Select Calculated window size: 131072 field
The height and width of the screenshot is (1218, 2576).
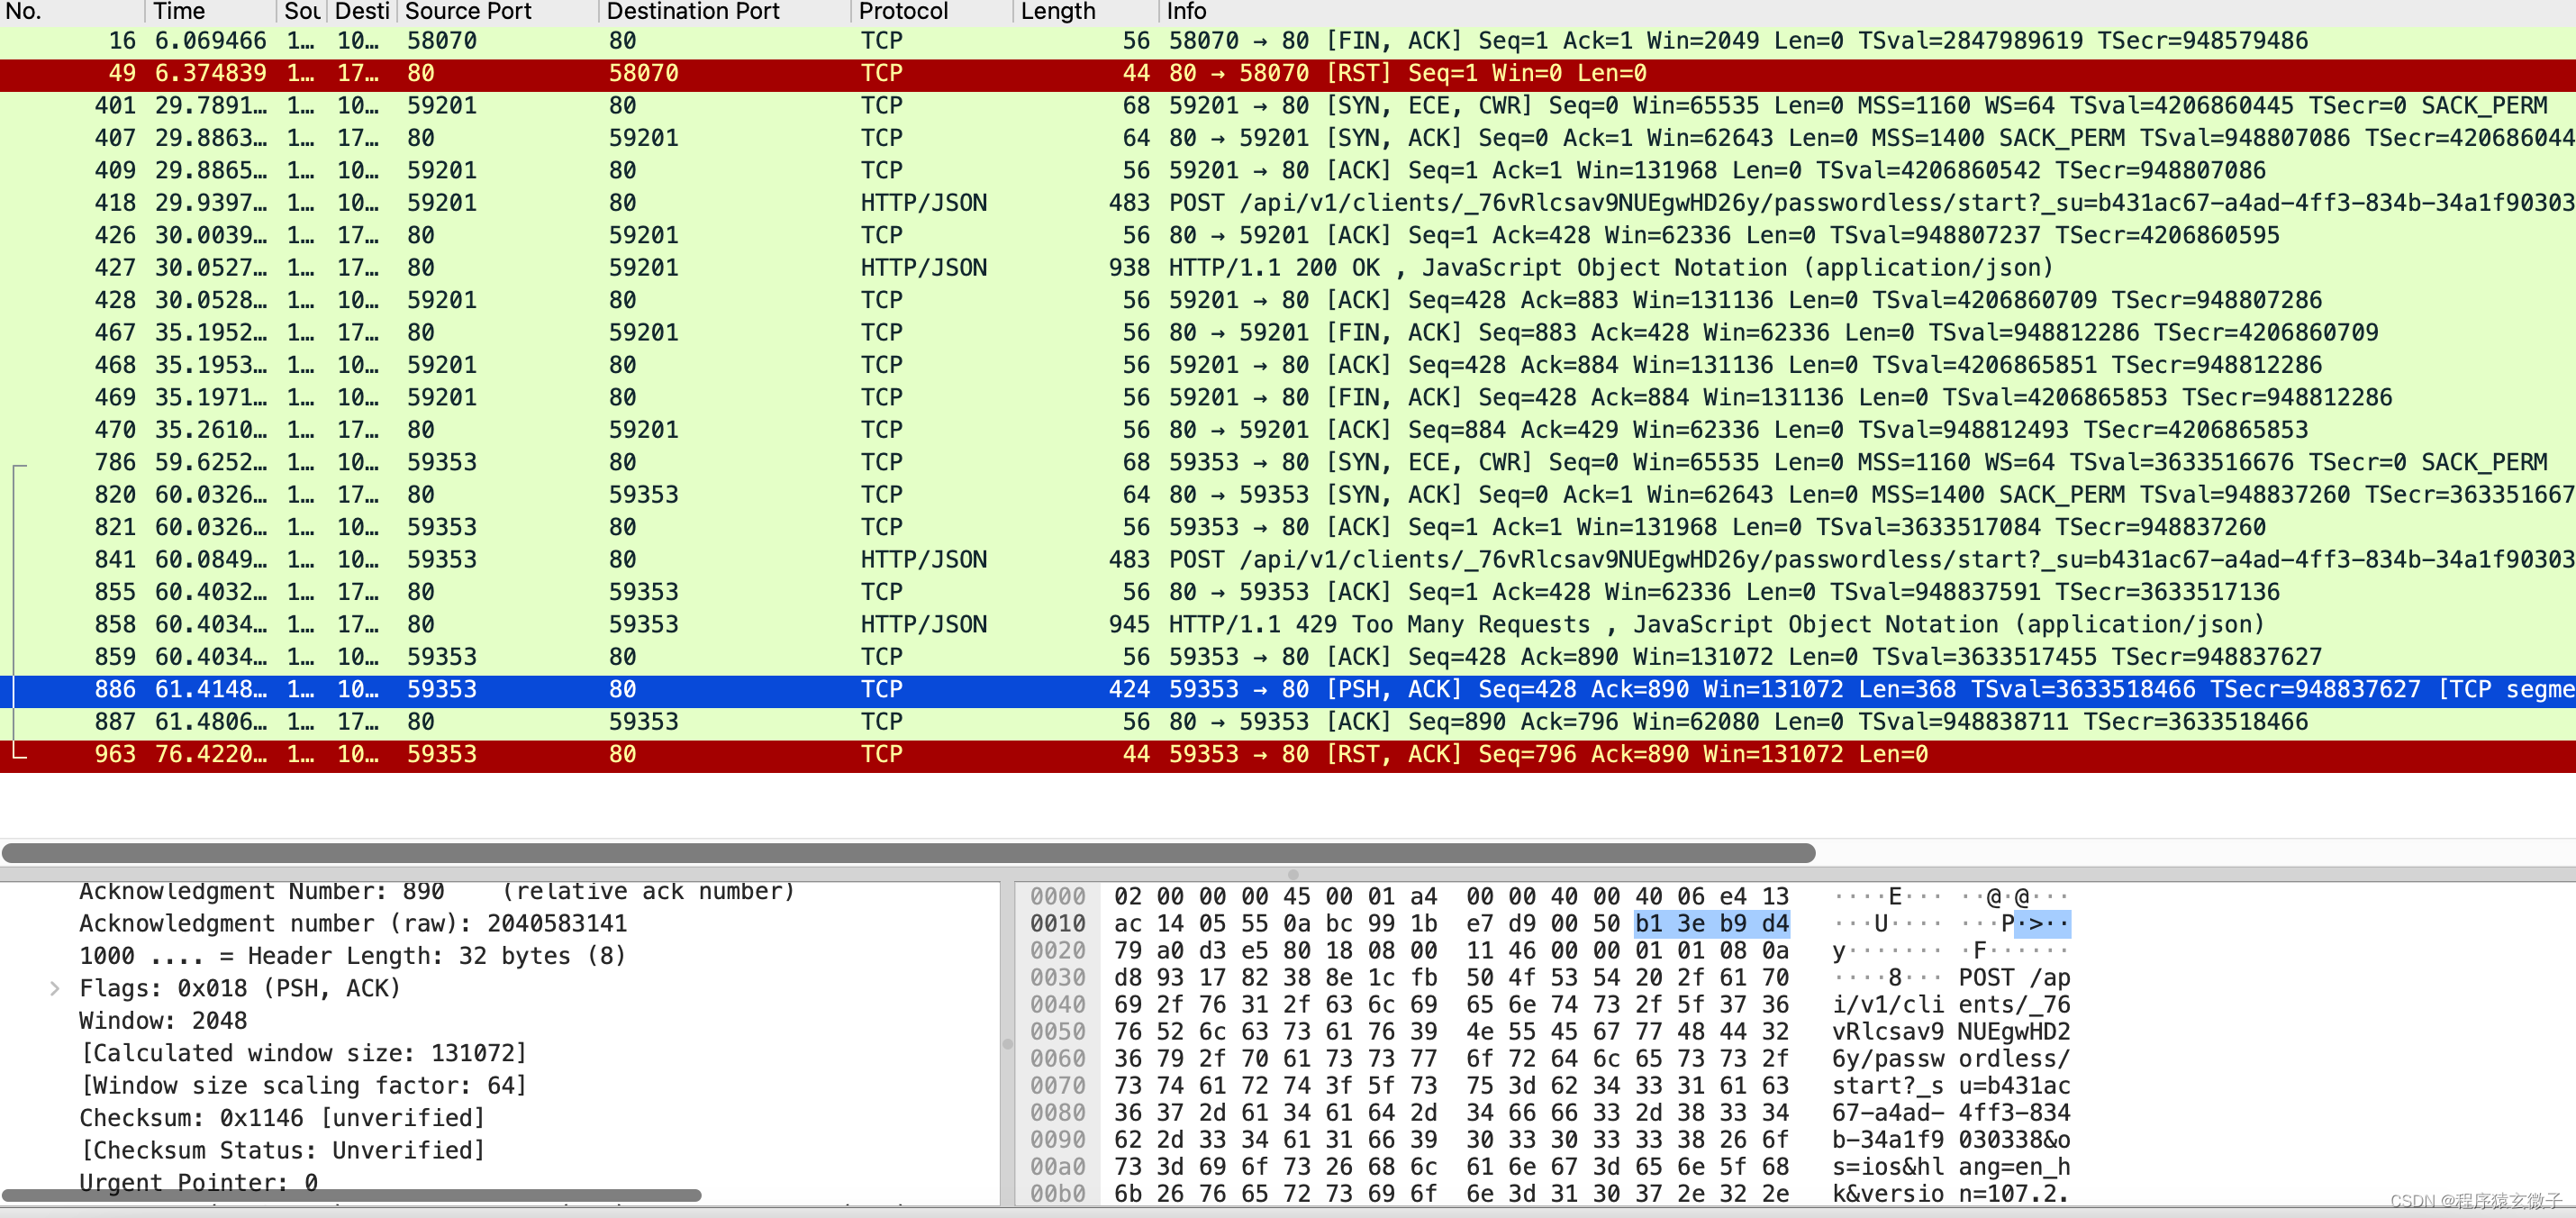pos(303,1053)
